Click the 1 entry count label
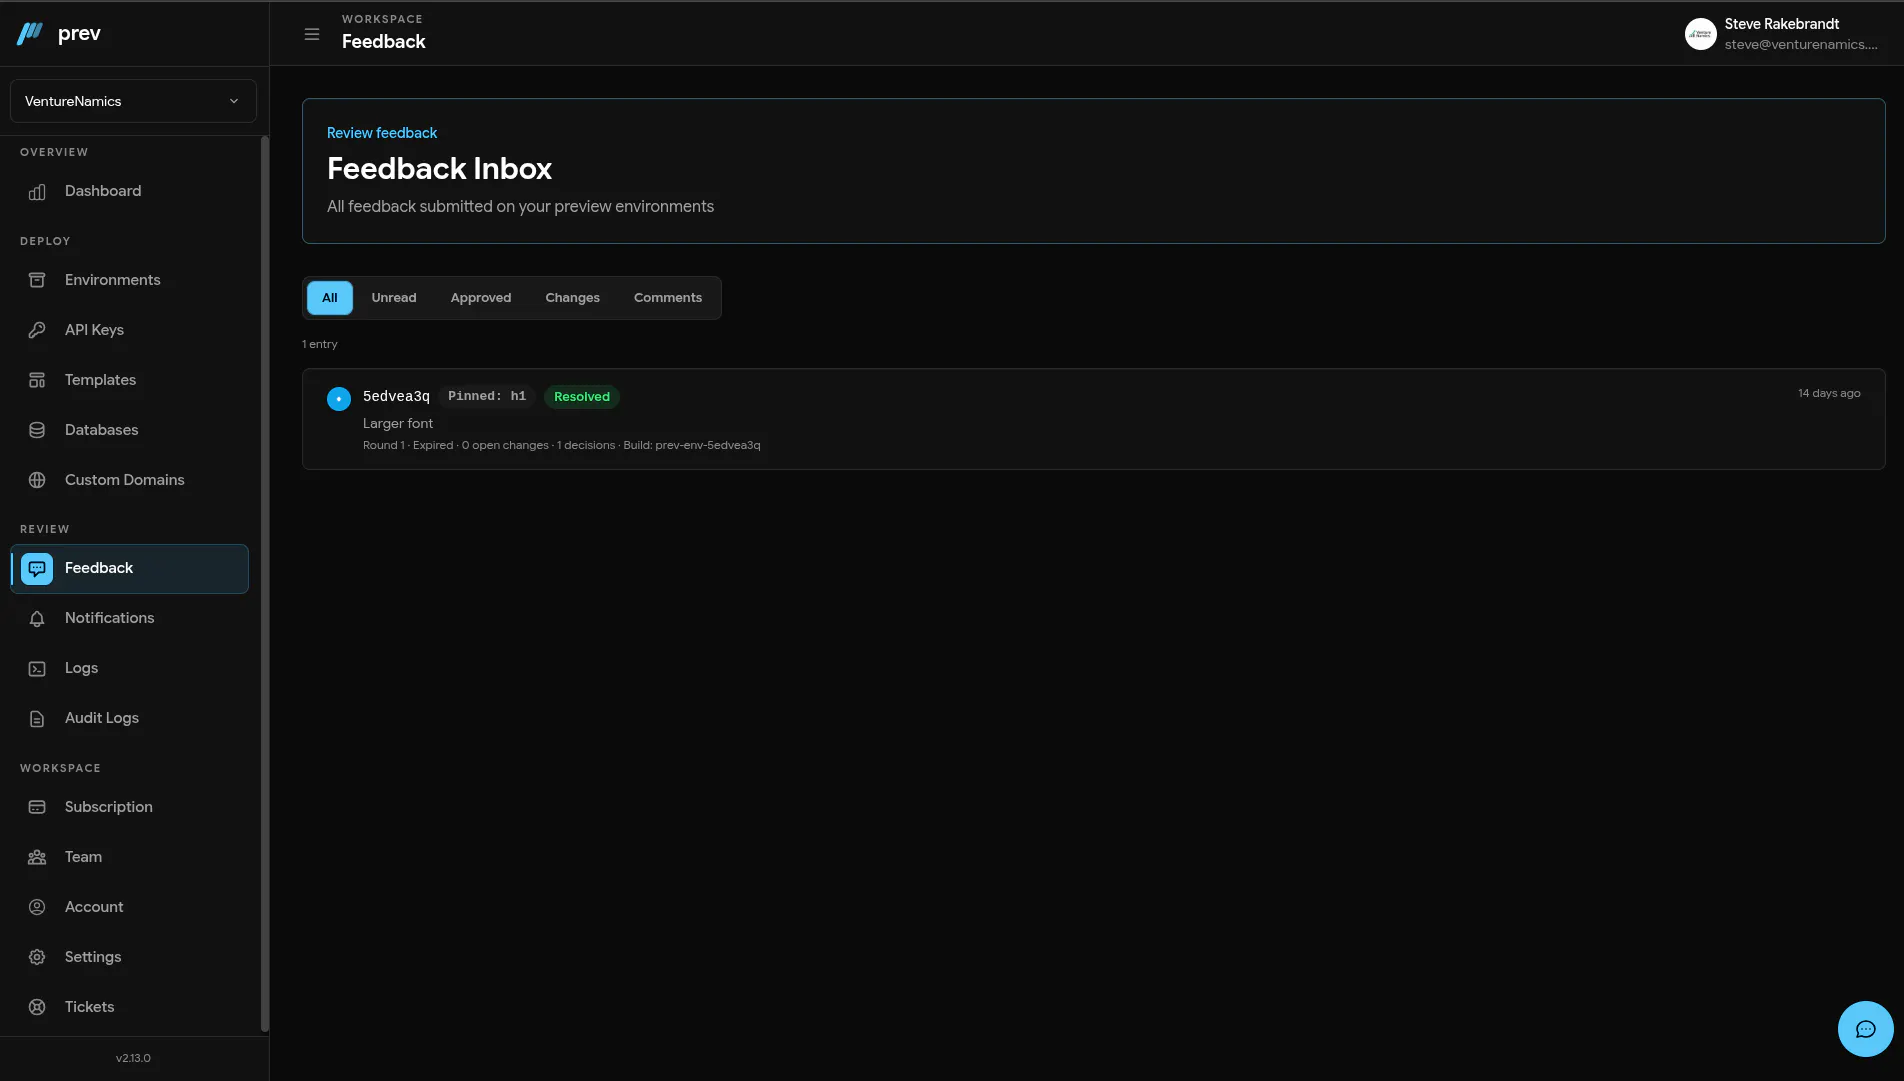The height and width of the screenshot is (1081, 1904). pos(320,345)
